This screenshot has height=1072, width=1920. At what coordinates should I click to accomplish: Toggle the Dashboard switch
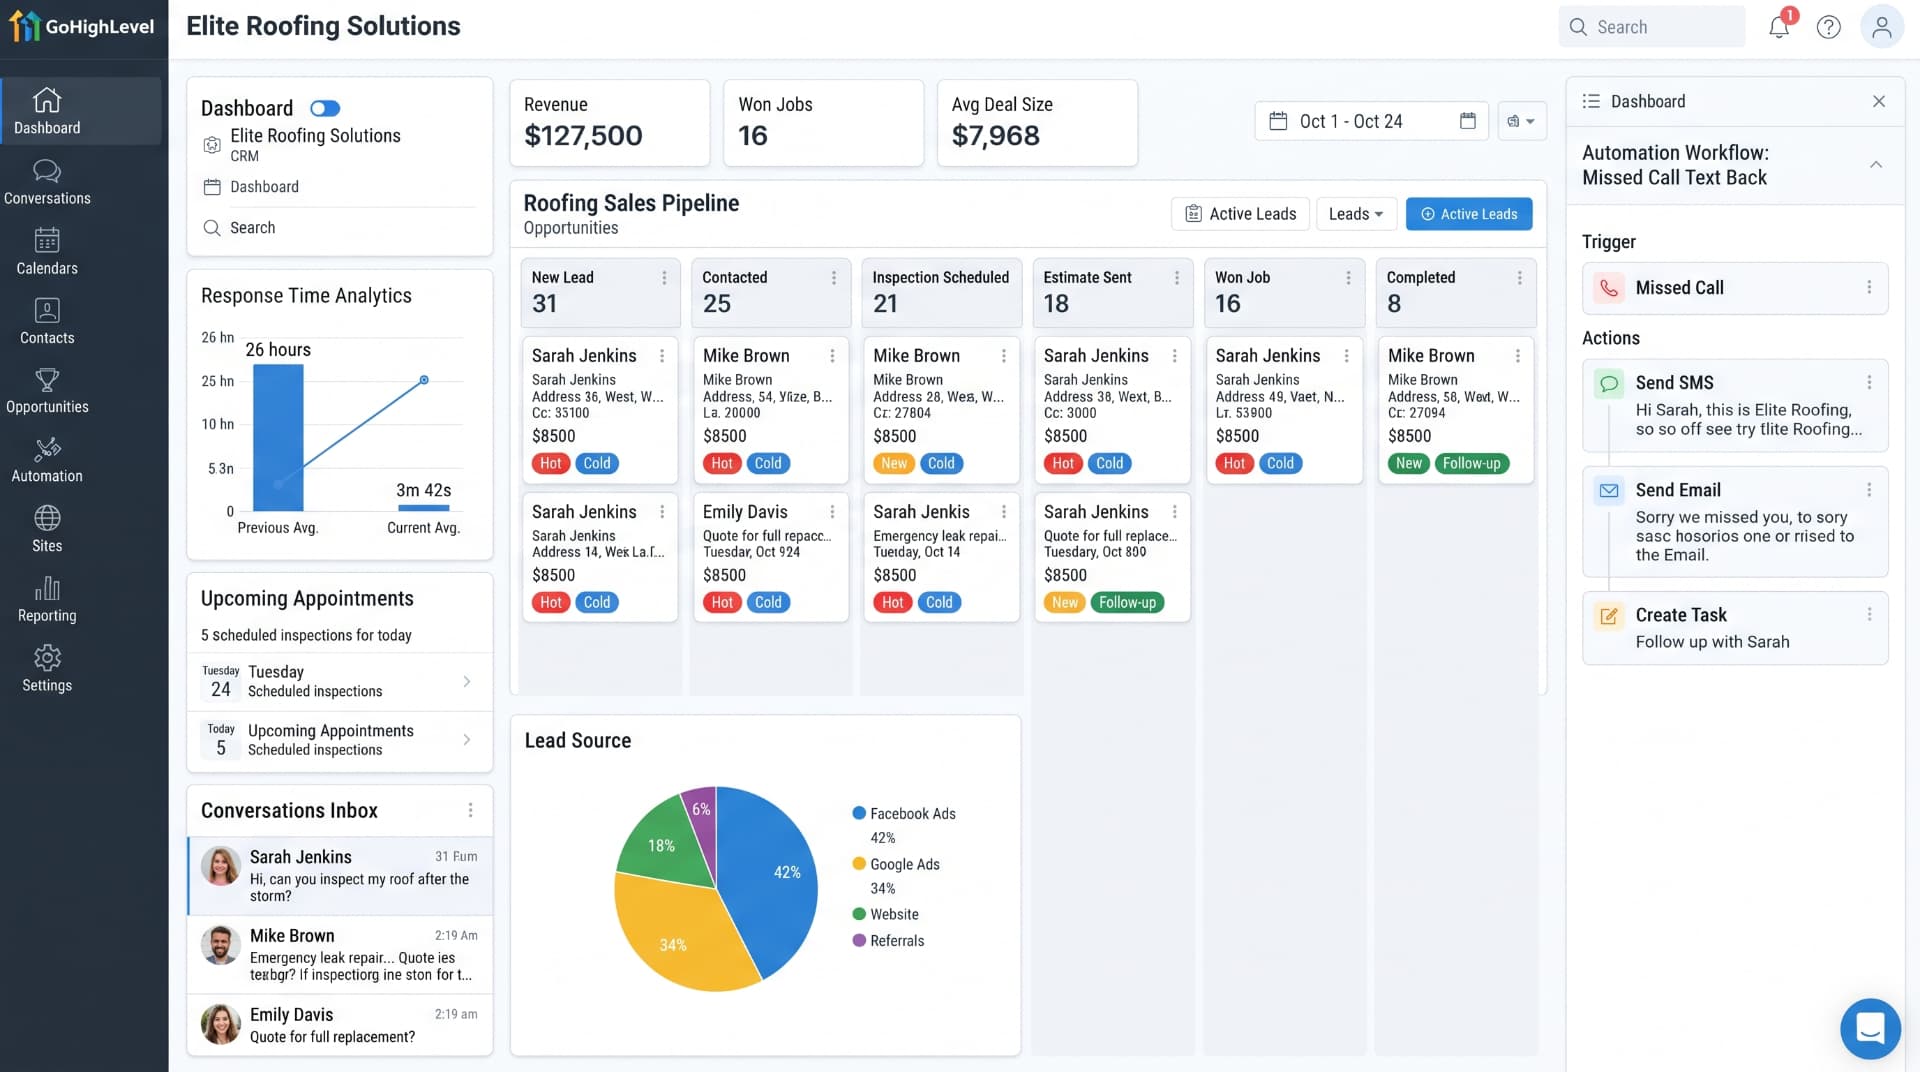tap(325, 108)
